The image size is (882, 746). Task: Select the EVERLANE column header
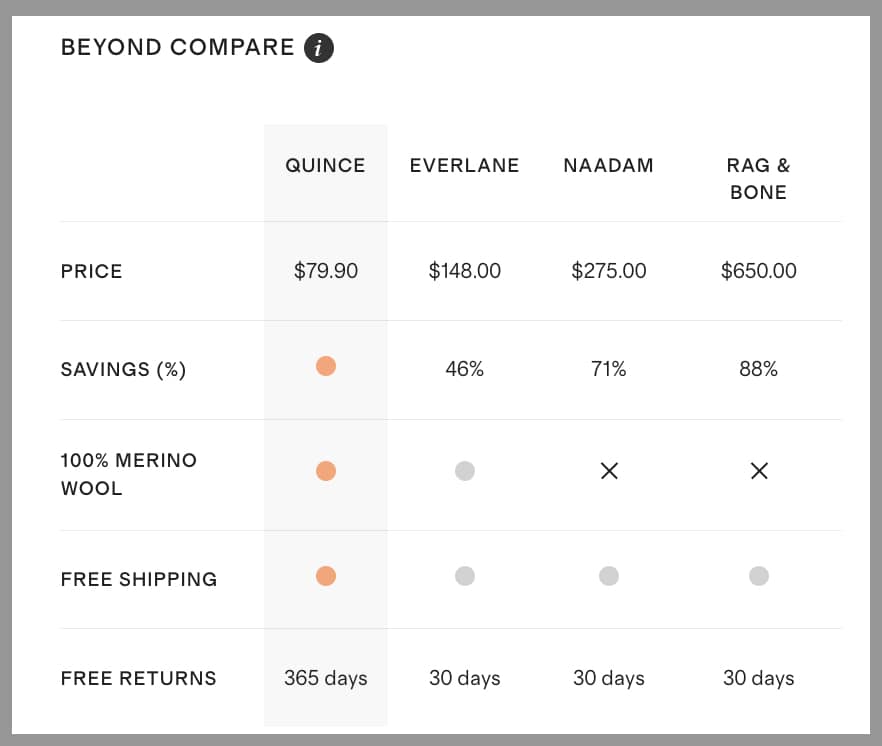pyautogui.click(x=465, y=165)
